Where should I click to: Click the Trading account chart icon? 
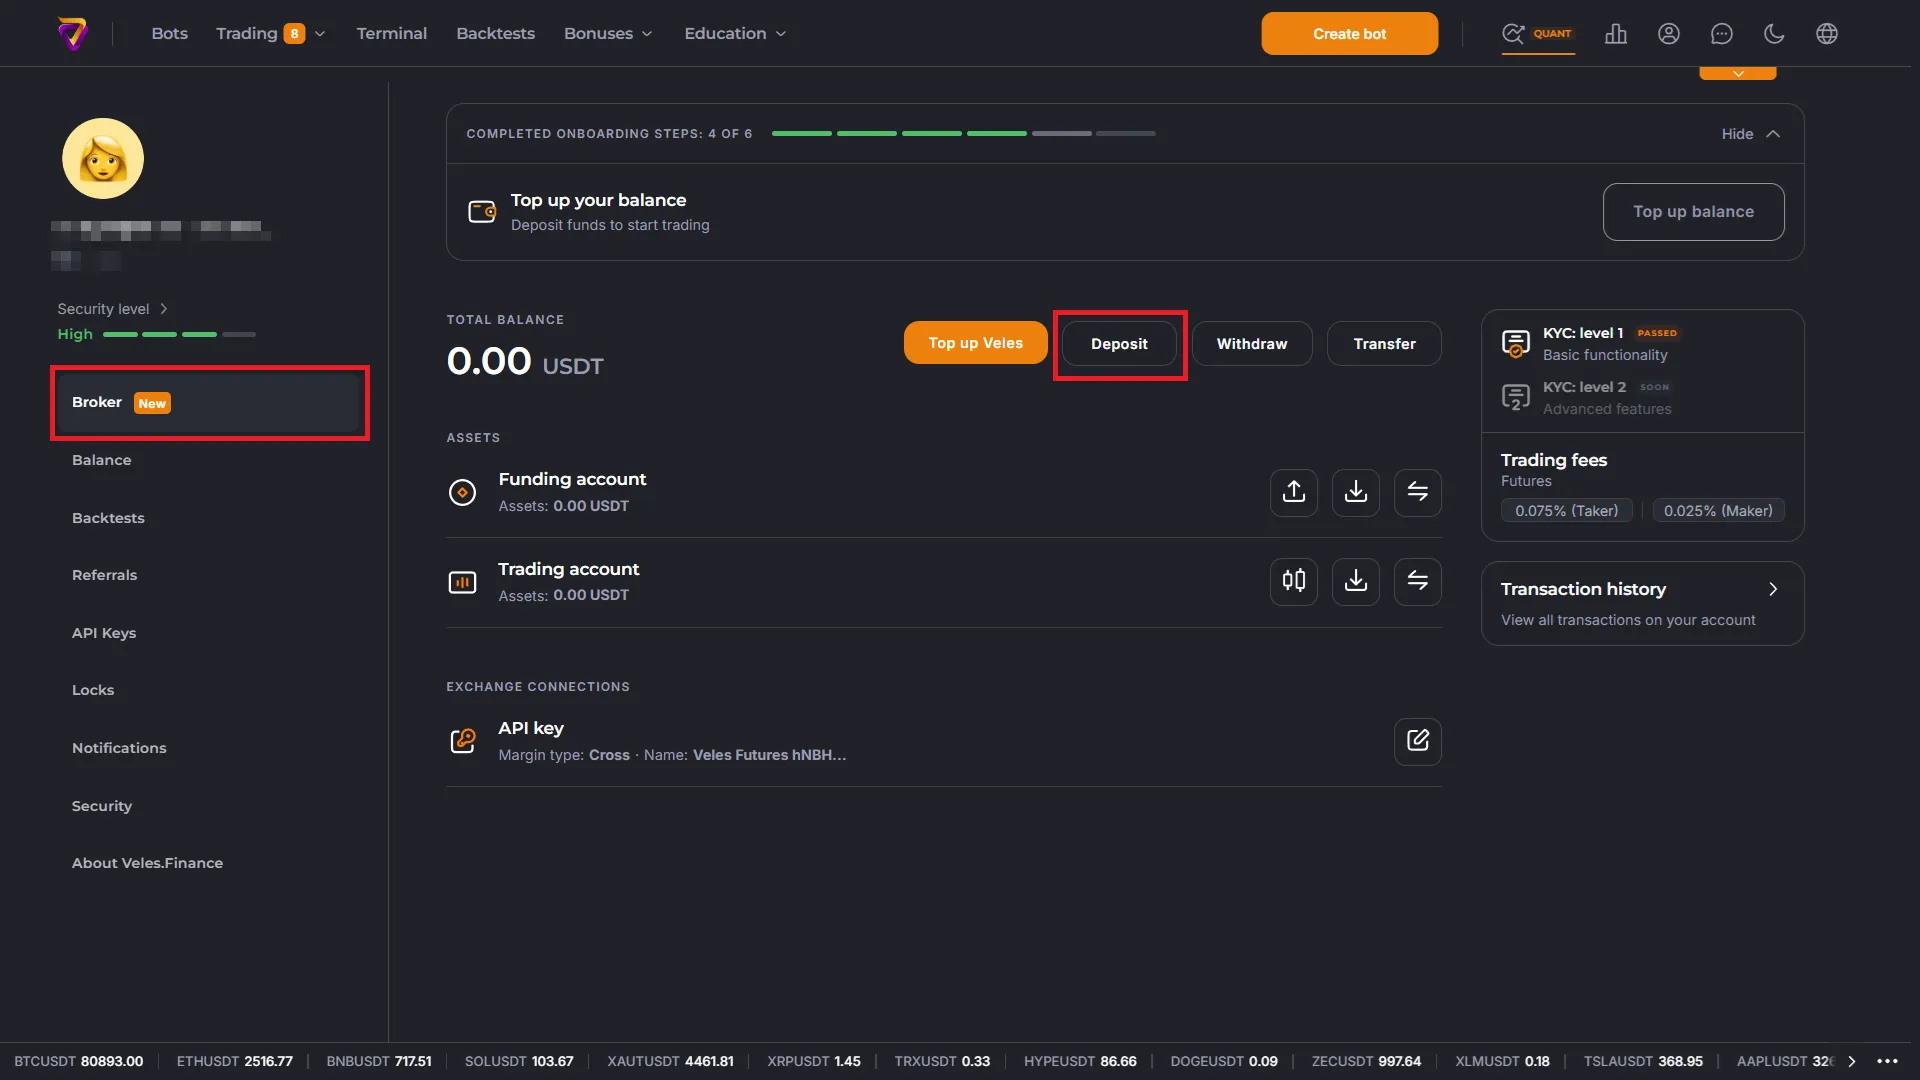coord(462,582)
